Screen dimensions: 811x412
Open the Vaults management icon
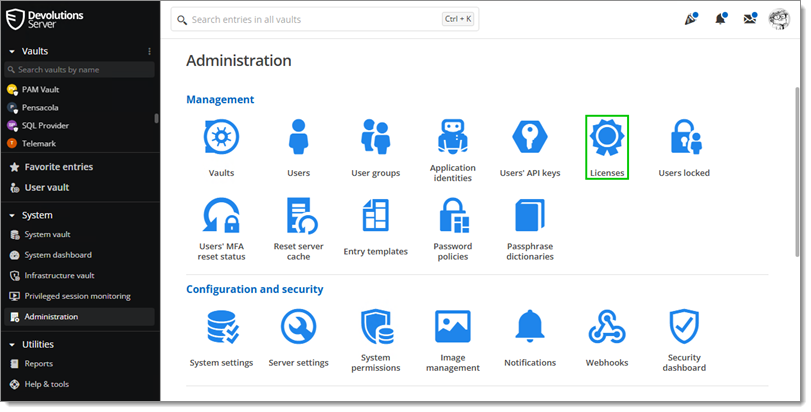(x=221, y=139)
